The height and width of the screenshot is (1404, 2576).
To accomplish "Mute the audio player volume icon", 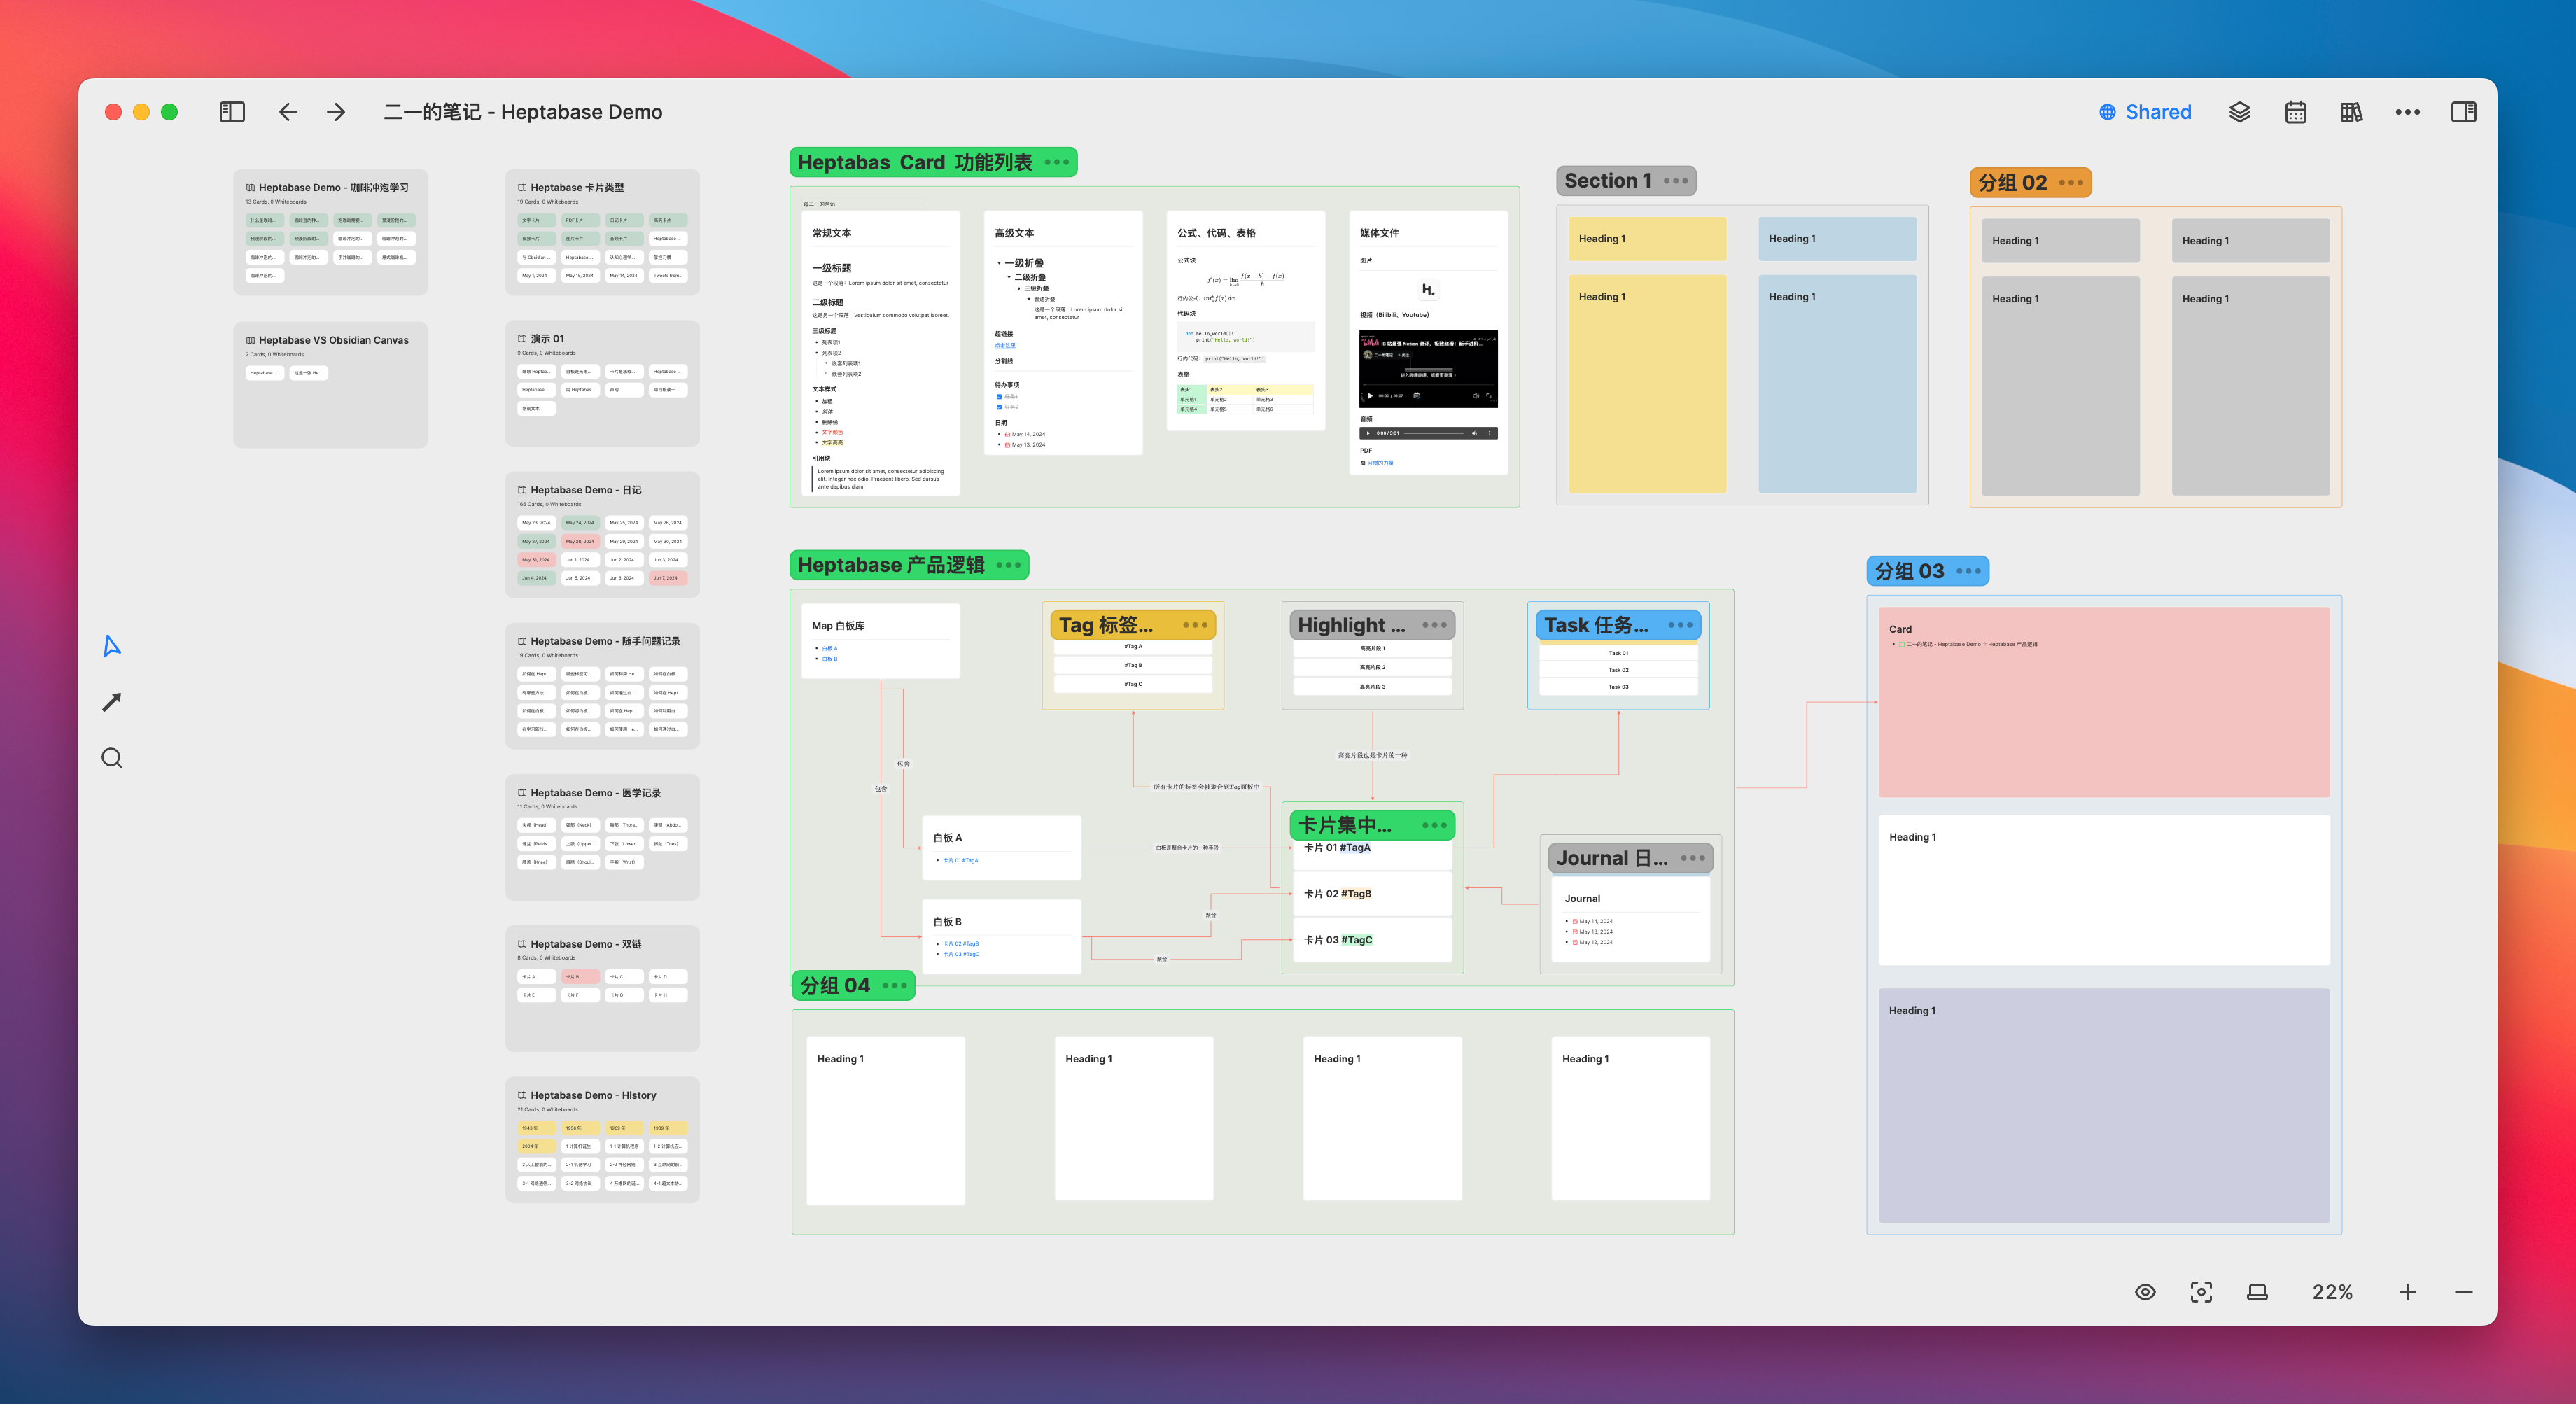I will coord(1474,433).
